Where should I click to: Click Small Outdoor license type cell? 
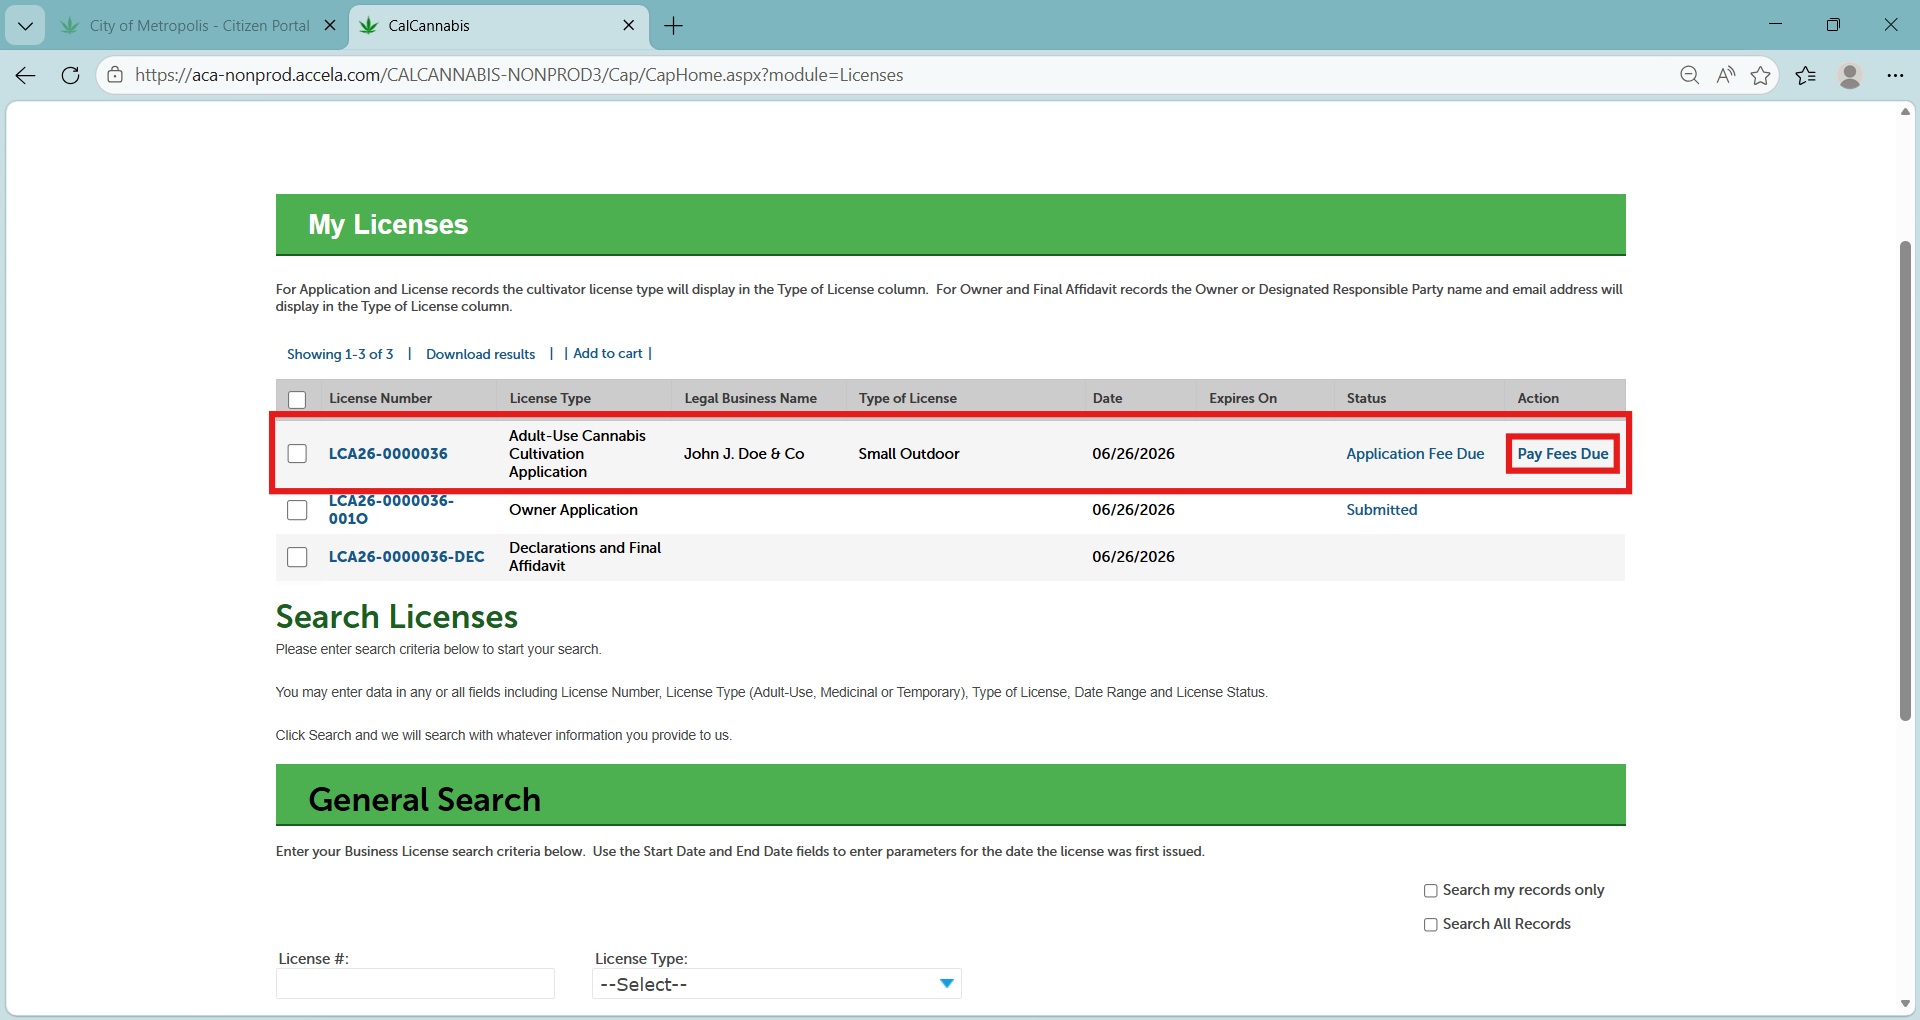point(909,454)
